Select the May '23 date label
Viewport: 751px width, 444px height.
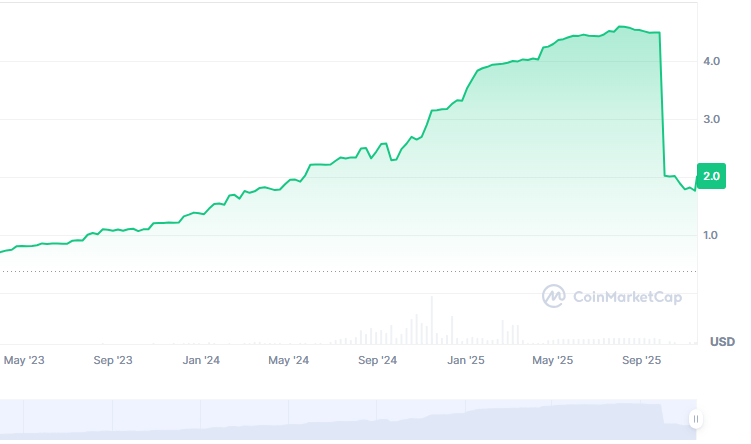pyautogui.click(x=24, y=360)
